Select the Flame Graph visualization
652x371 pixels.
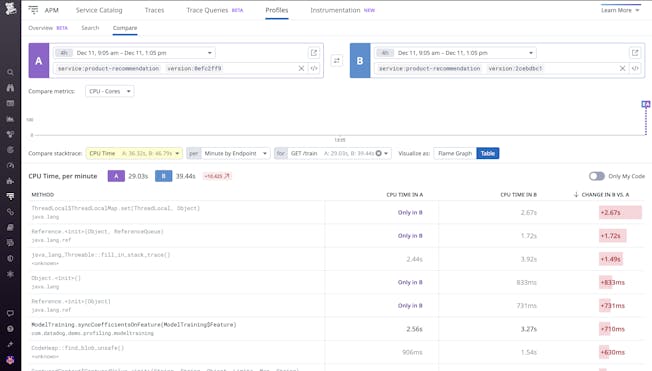click(x=455, y=153)
